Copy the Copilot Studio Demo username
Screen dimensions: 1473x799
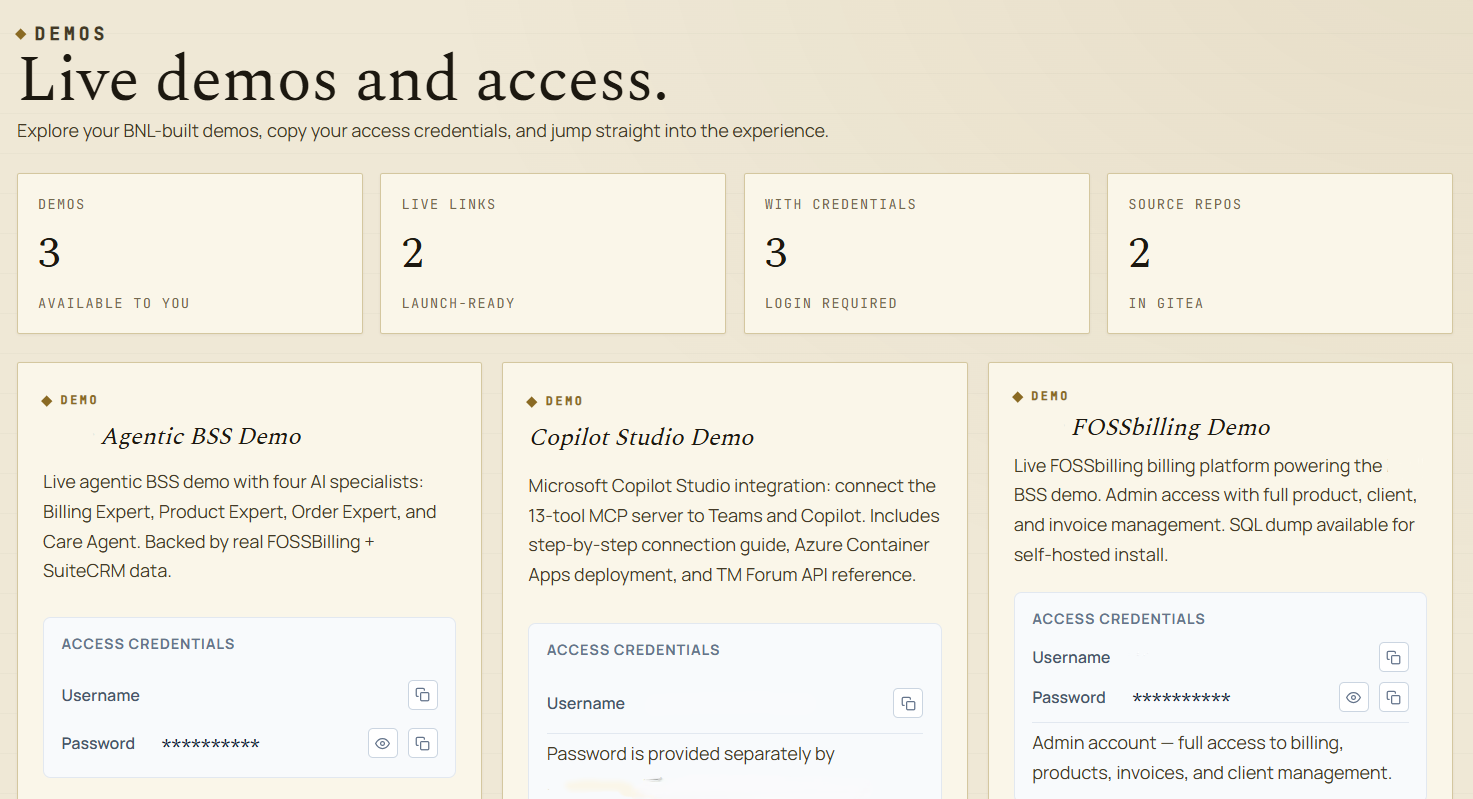(x=908, y=703)
